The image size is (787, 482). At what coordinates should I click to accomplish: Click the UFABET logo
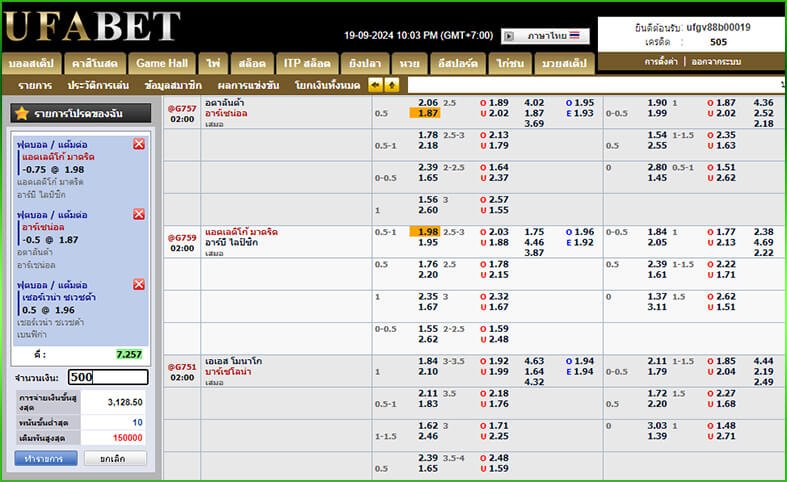click(x=92, y=28)
